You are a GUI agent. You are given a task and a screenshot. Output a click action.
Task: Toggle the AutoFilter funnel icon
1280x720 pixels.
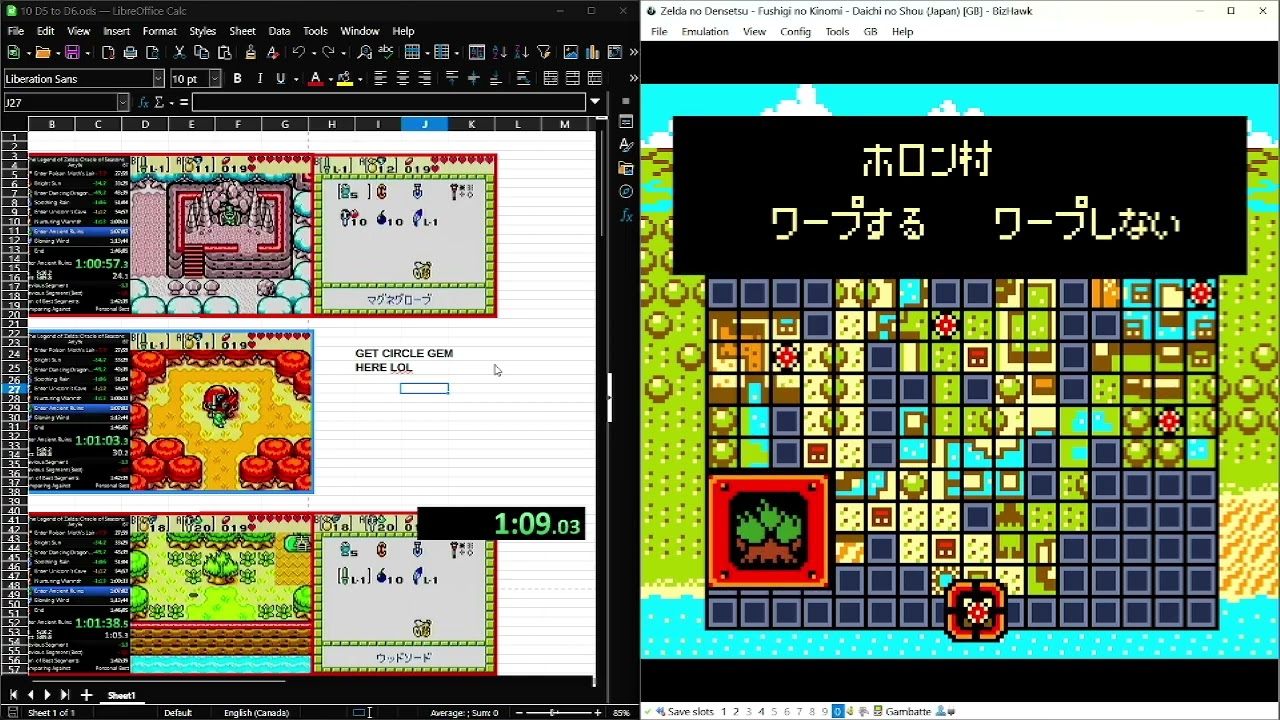[x=544, y=52]
